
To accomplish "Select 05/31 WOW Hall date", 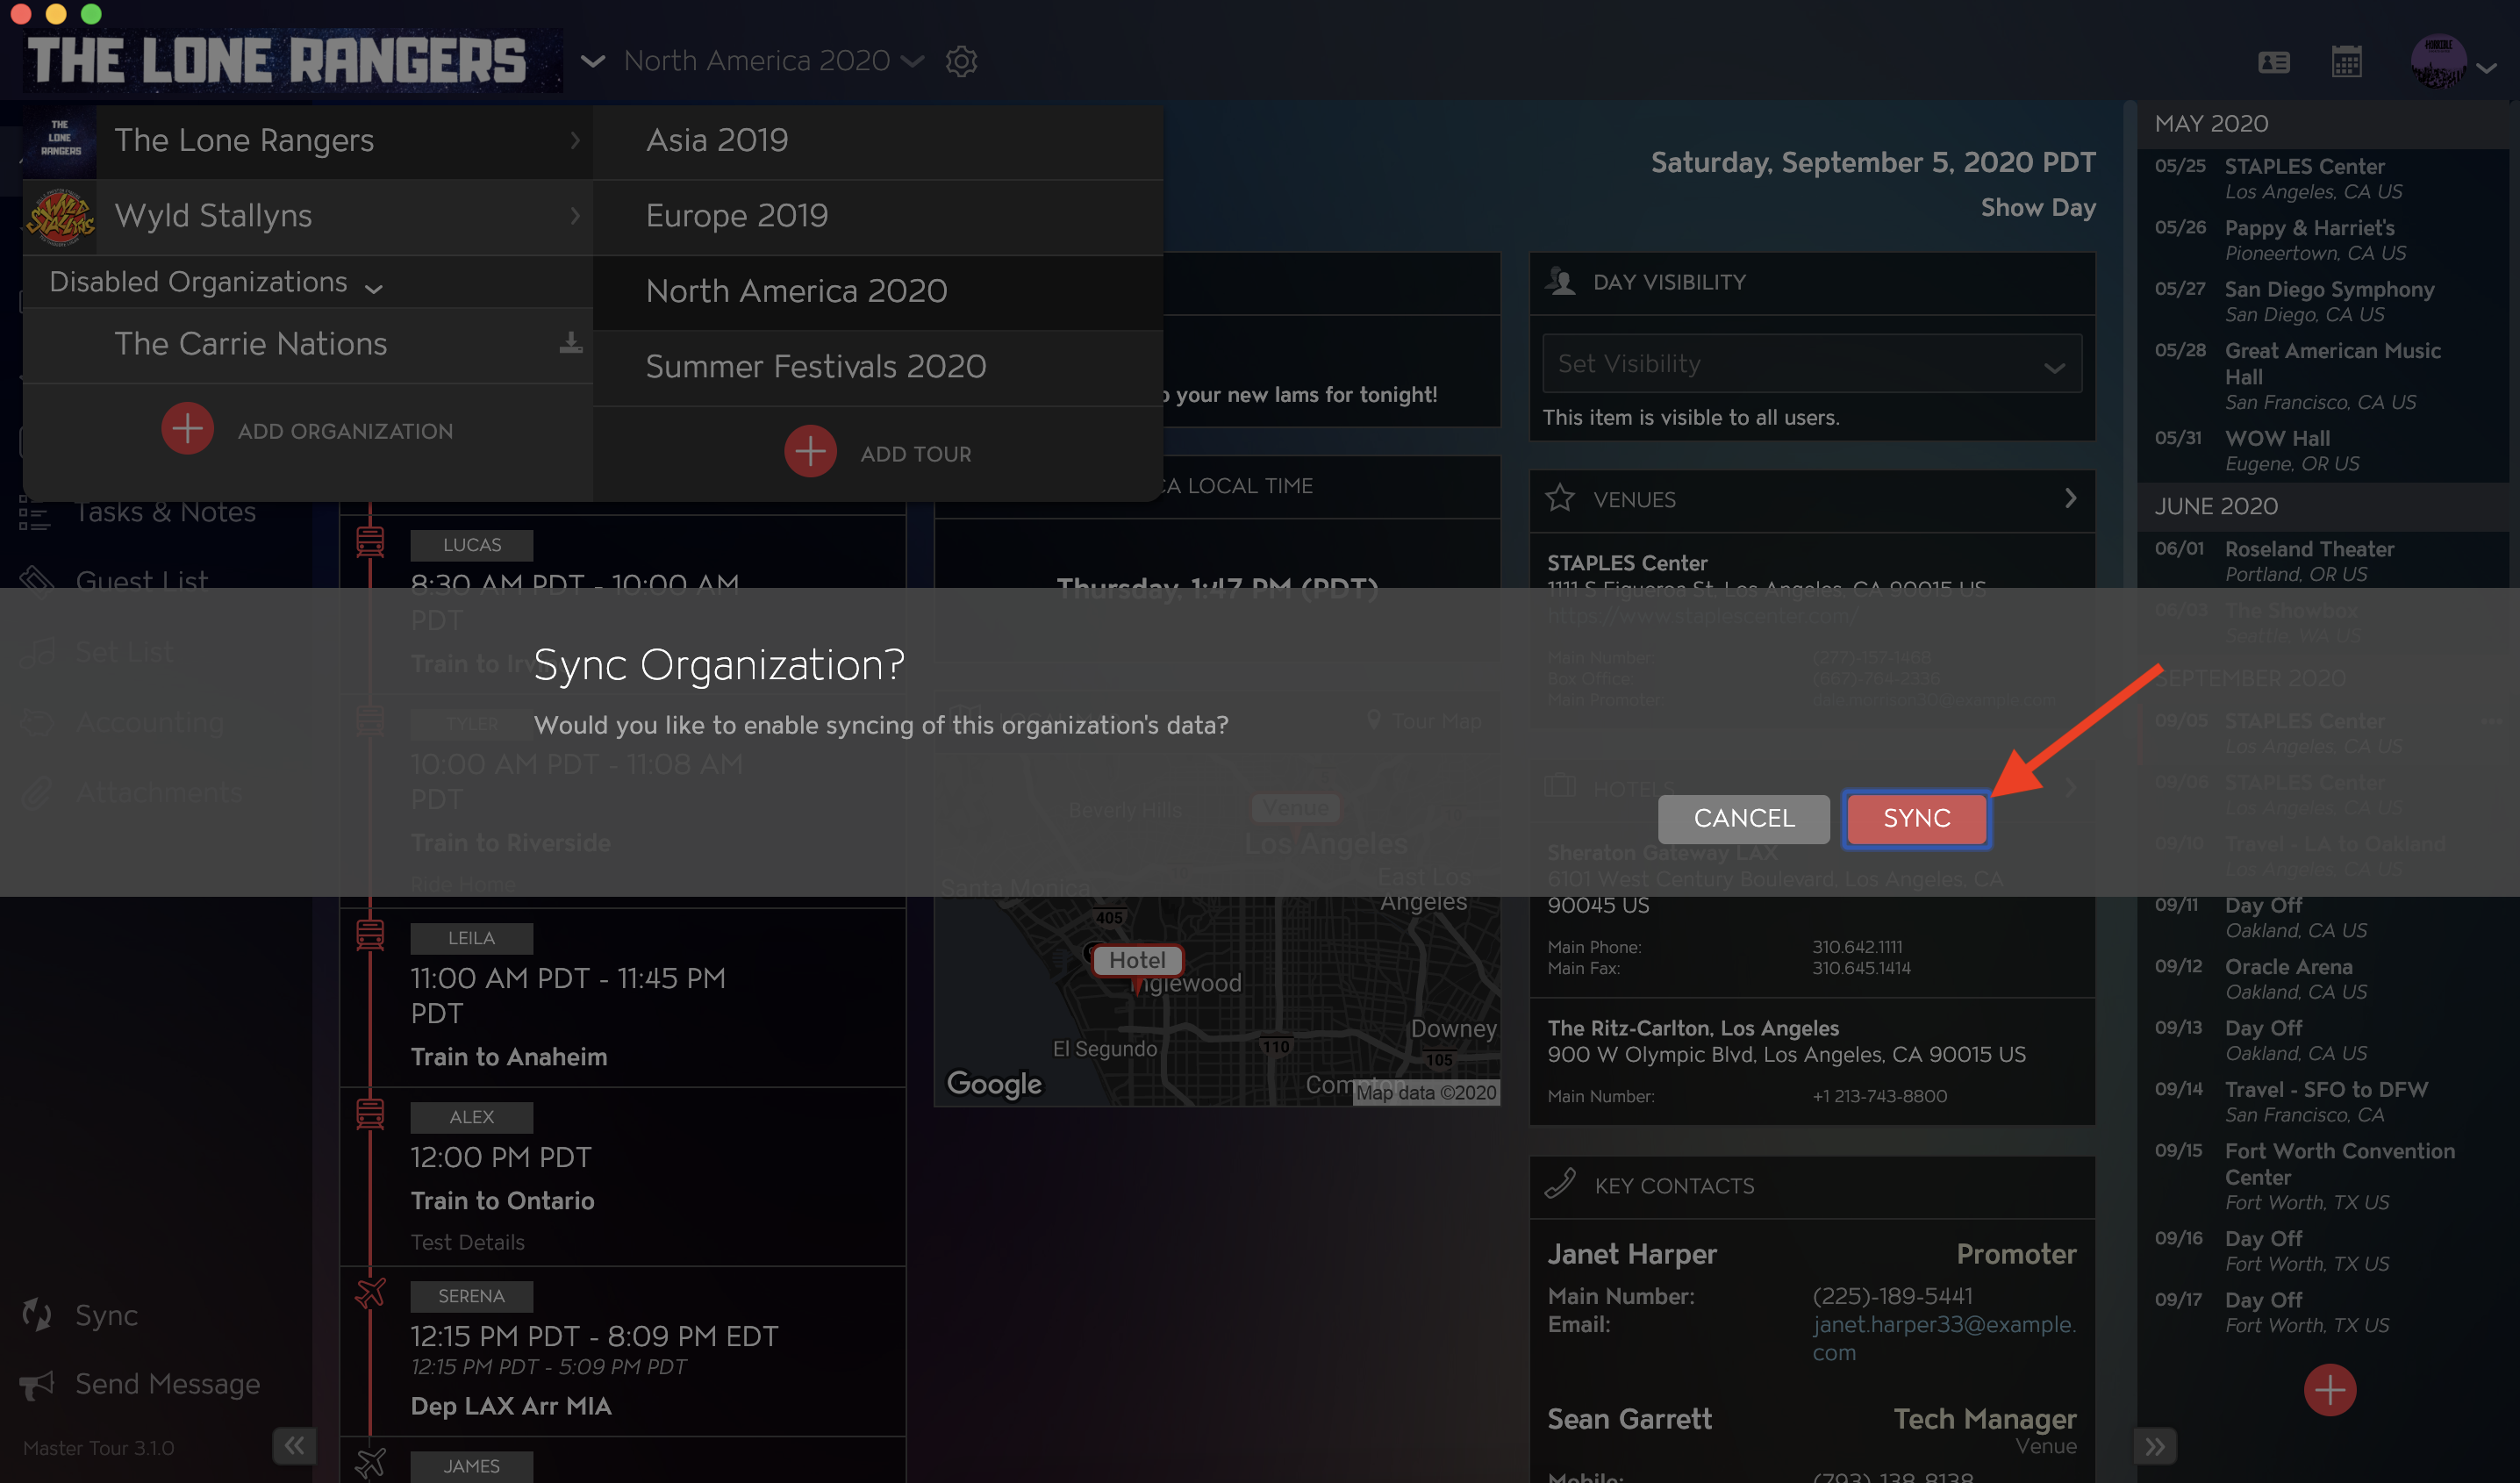I will pyautogui.click(x=2322, y=450).
